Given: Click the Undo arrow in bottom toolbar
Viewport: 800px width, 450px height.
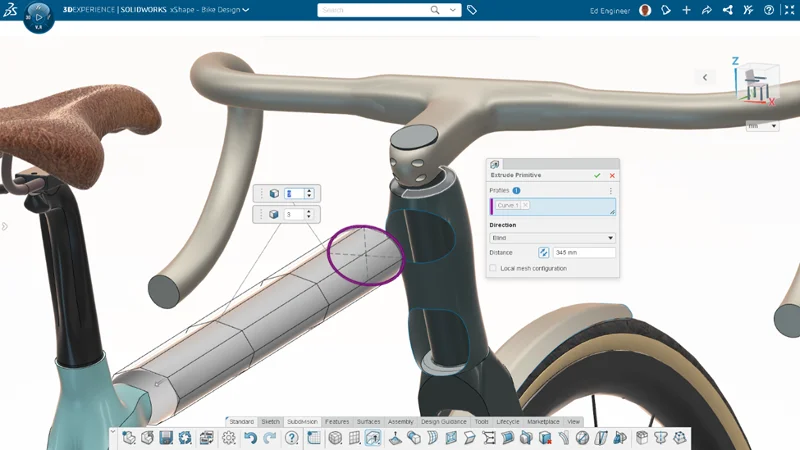Looking at the screenshot, I should point(250,438).
